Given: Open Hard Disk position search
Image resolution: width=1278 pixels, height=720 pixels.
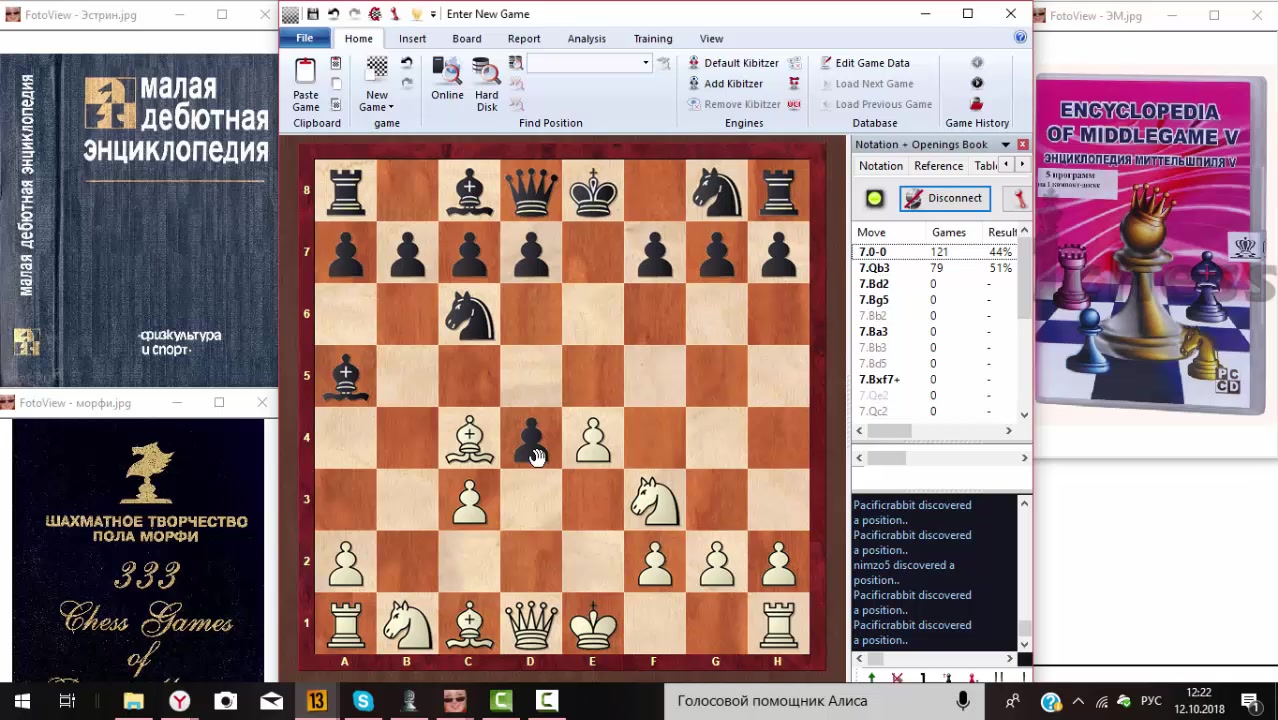Looking at the screenshot, I should (487, 85).
